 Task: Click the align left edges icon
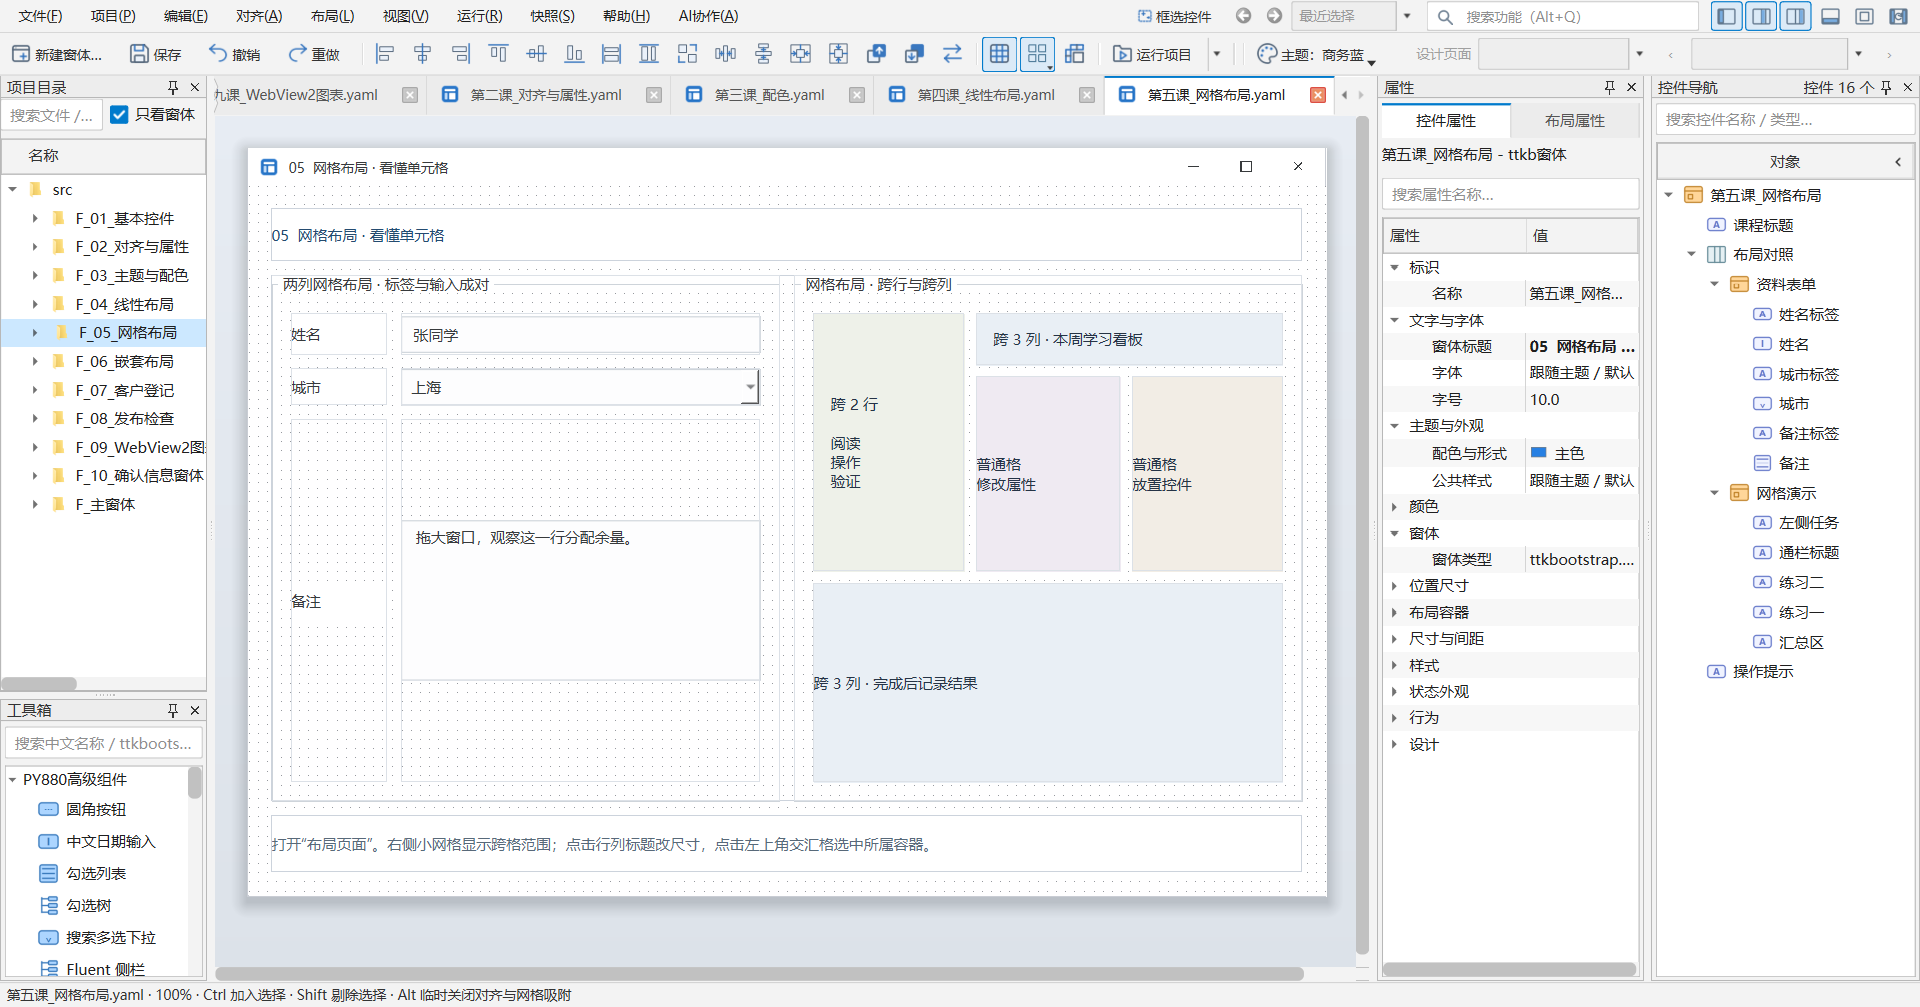click(x=385, y=54)
